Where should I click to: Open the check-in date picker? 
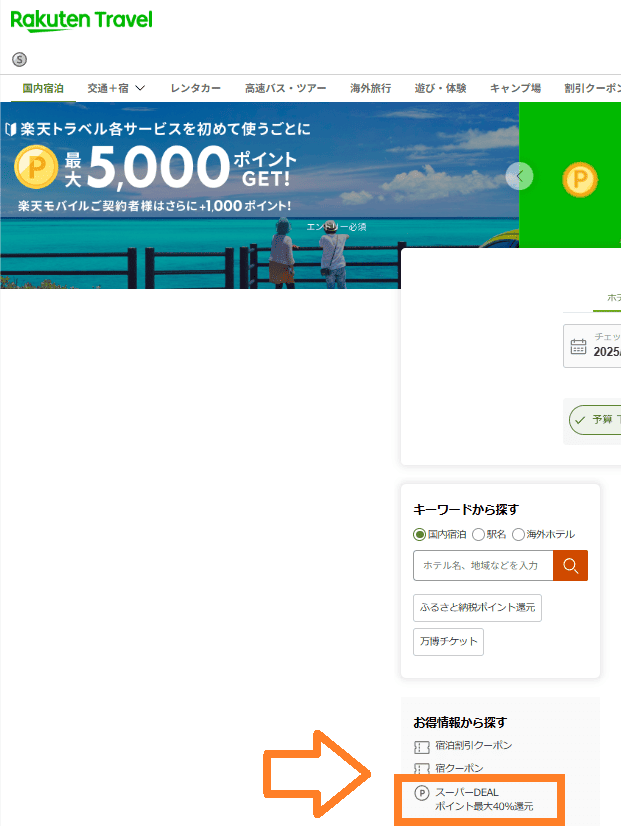pos(592,346)
